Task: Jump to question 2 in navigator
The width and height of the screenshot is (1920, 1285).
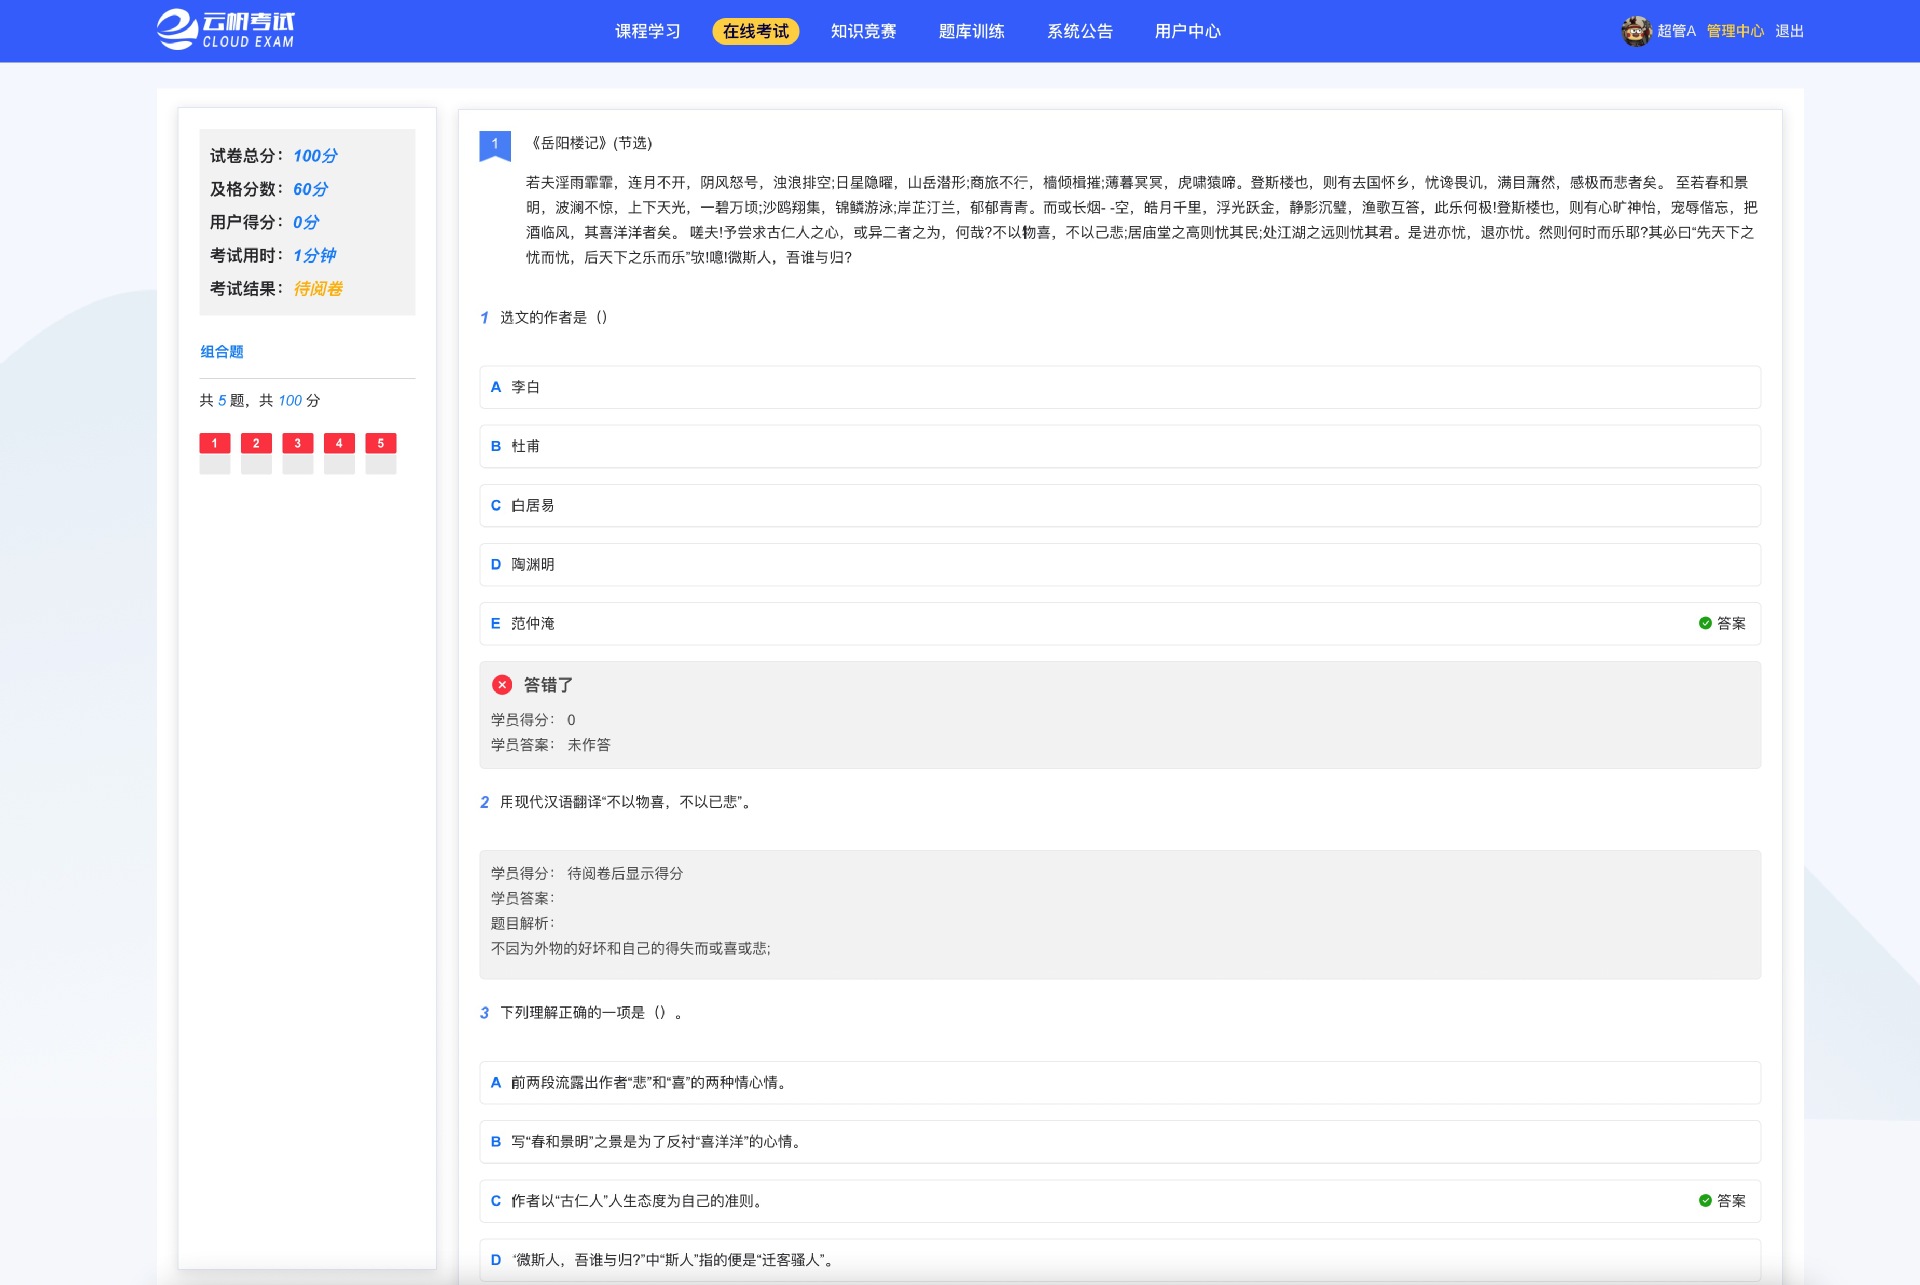Action: coord(256,453)
